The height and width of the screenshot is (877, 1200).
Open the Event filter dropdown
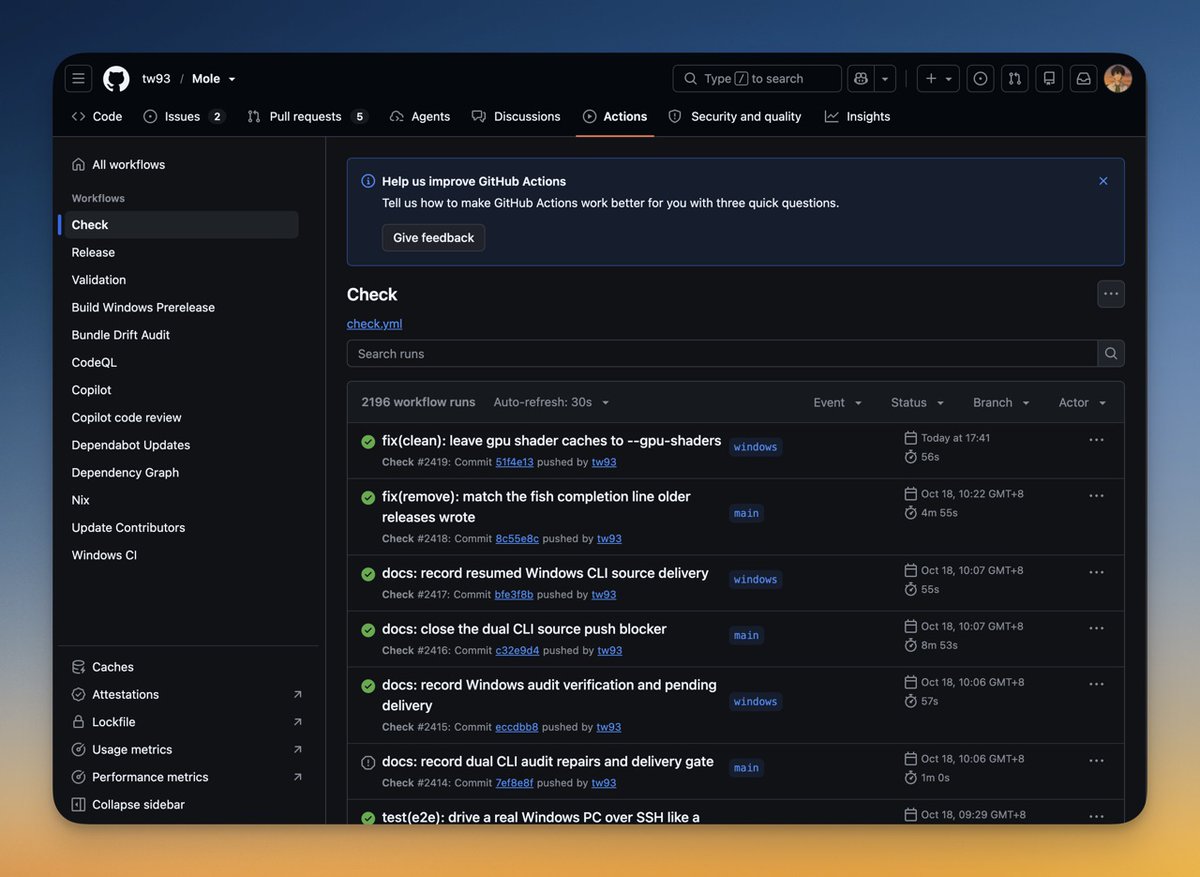[x=838, y=402]
